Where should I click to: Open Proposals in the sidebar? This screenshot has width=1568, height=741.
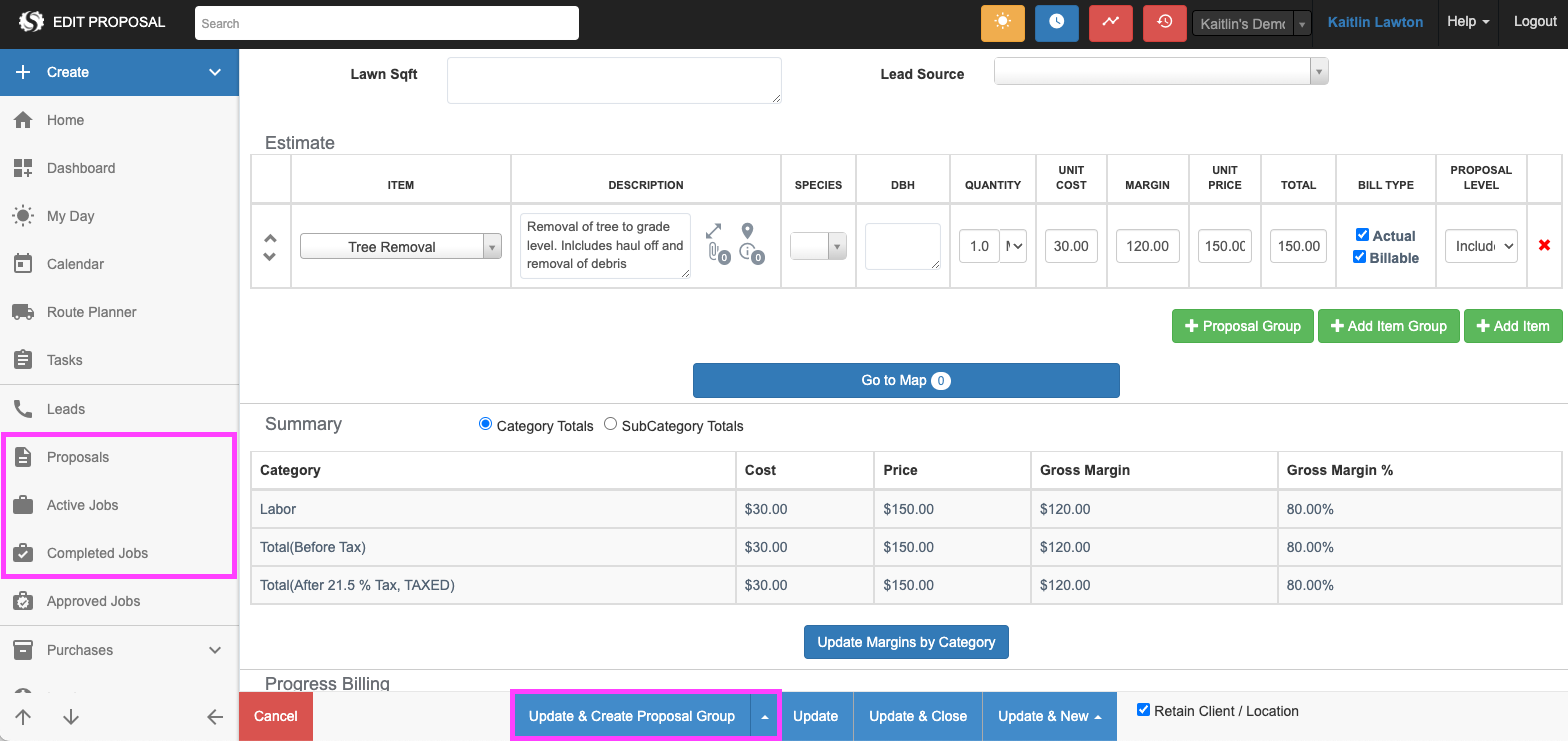click(78, 457)
